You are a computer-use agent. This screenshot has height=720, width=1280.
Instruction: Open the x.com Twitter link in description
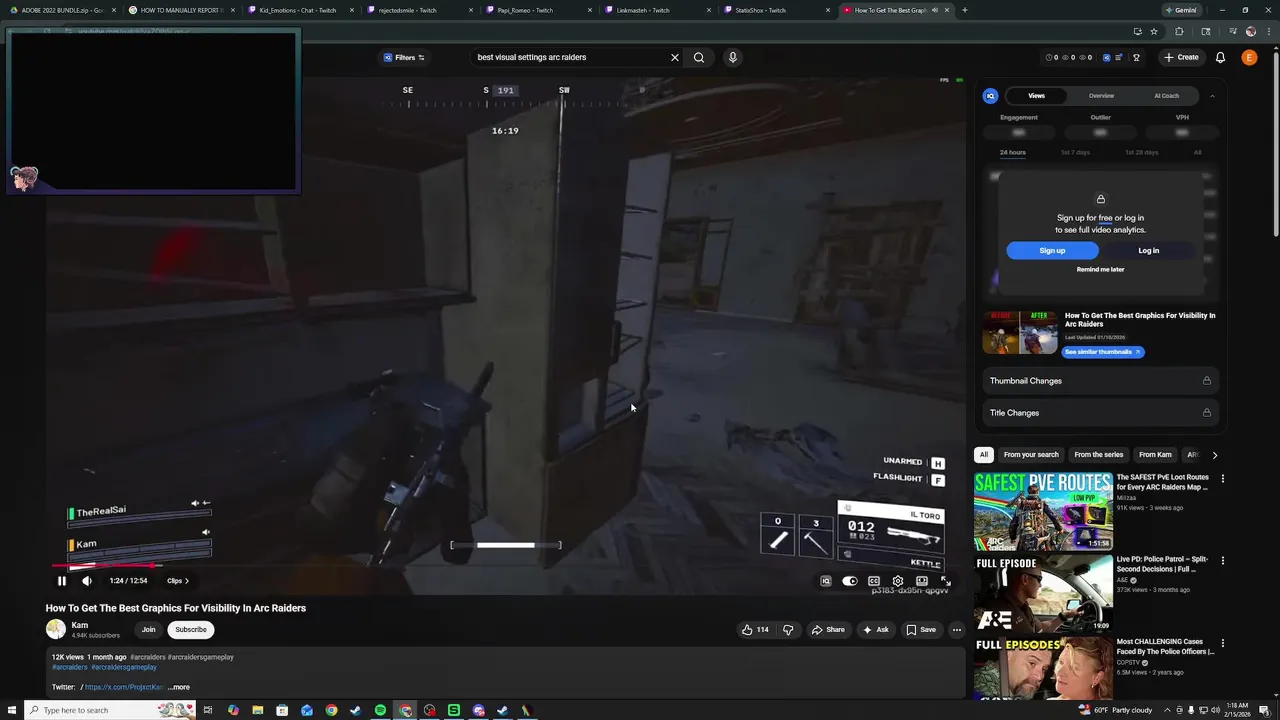tap(124, 687)
